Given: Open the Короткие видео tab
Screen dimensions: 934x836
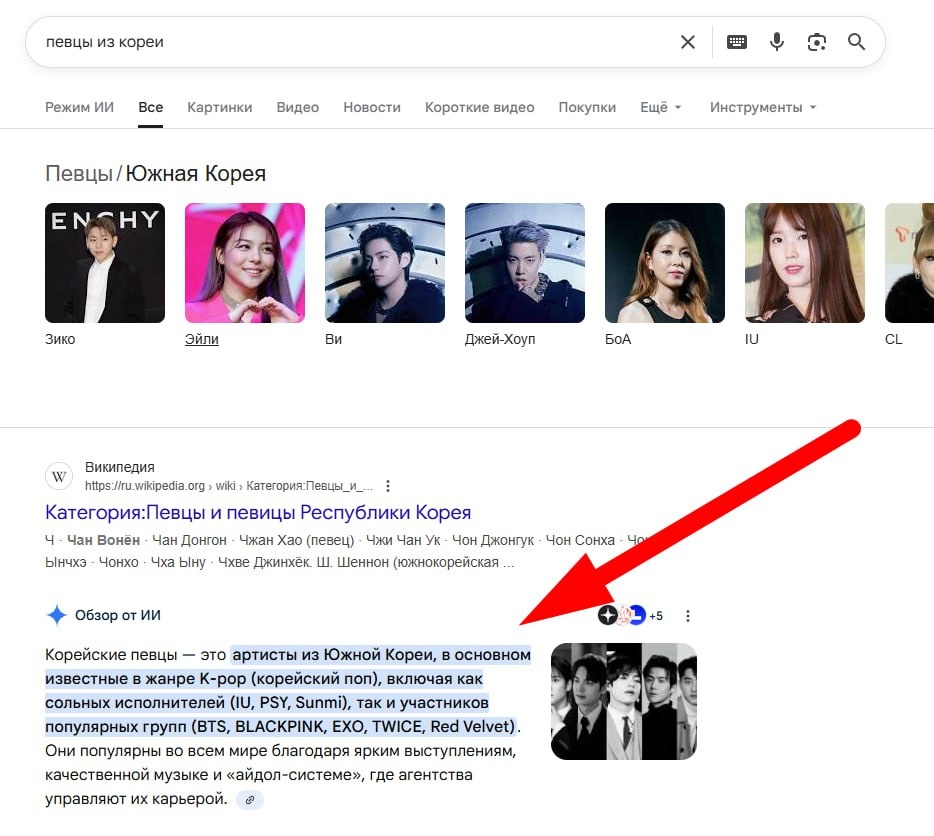Looking at the screenshot, I should coord(480,107).
